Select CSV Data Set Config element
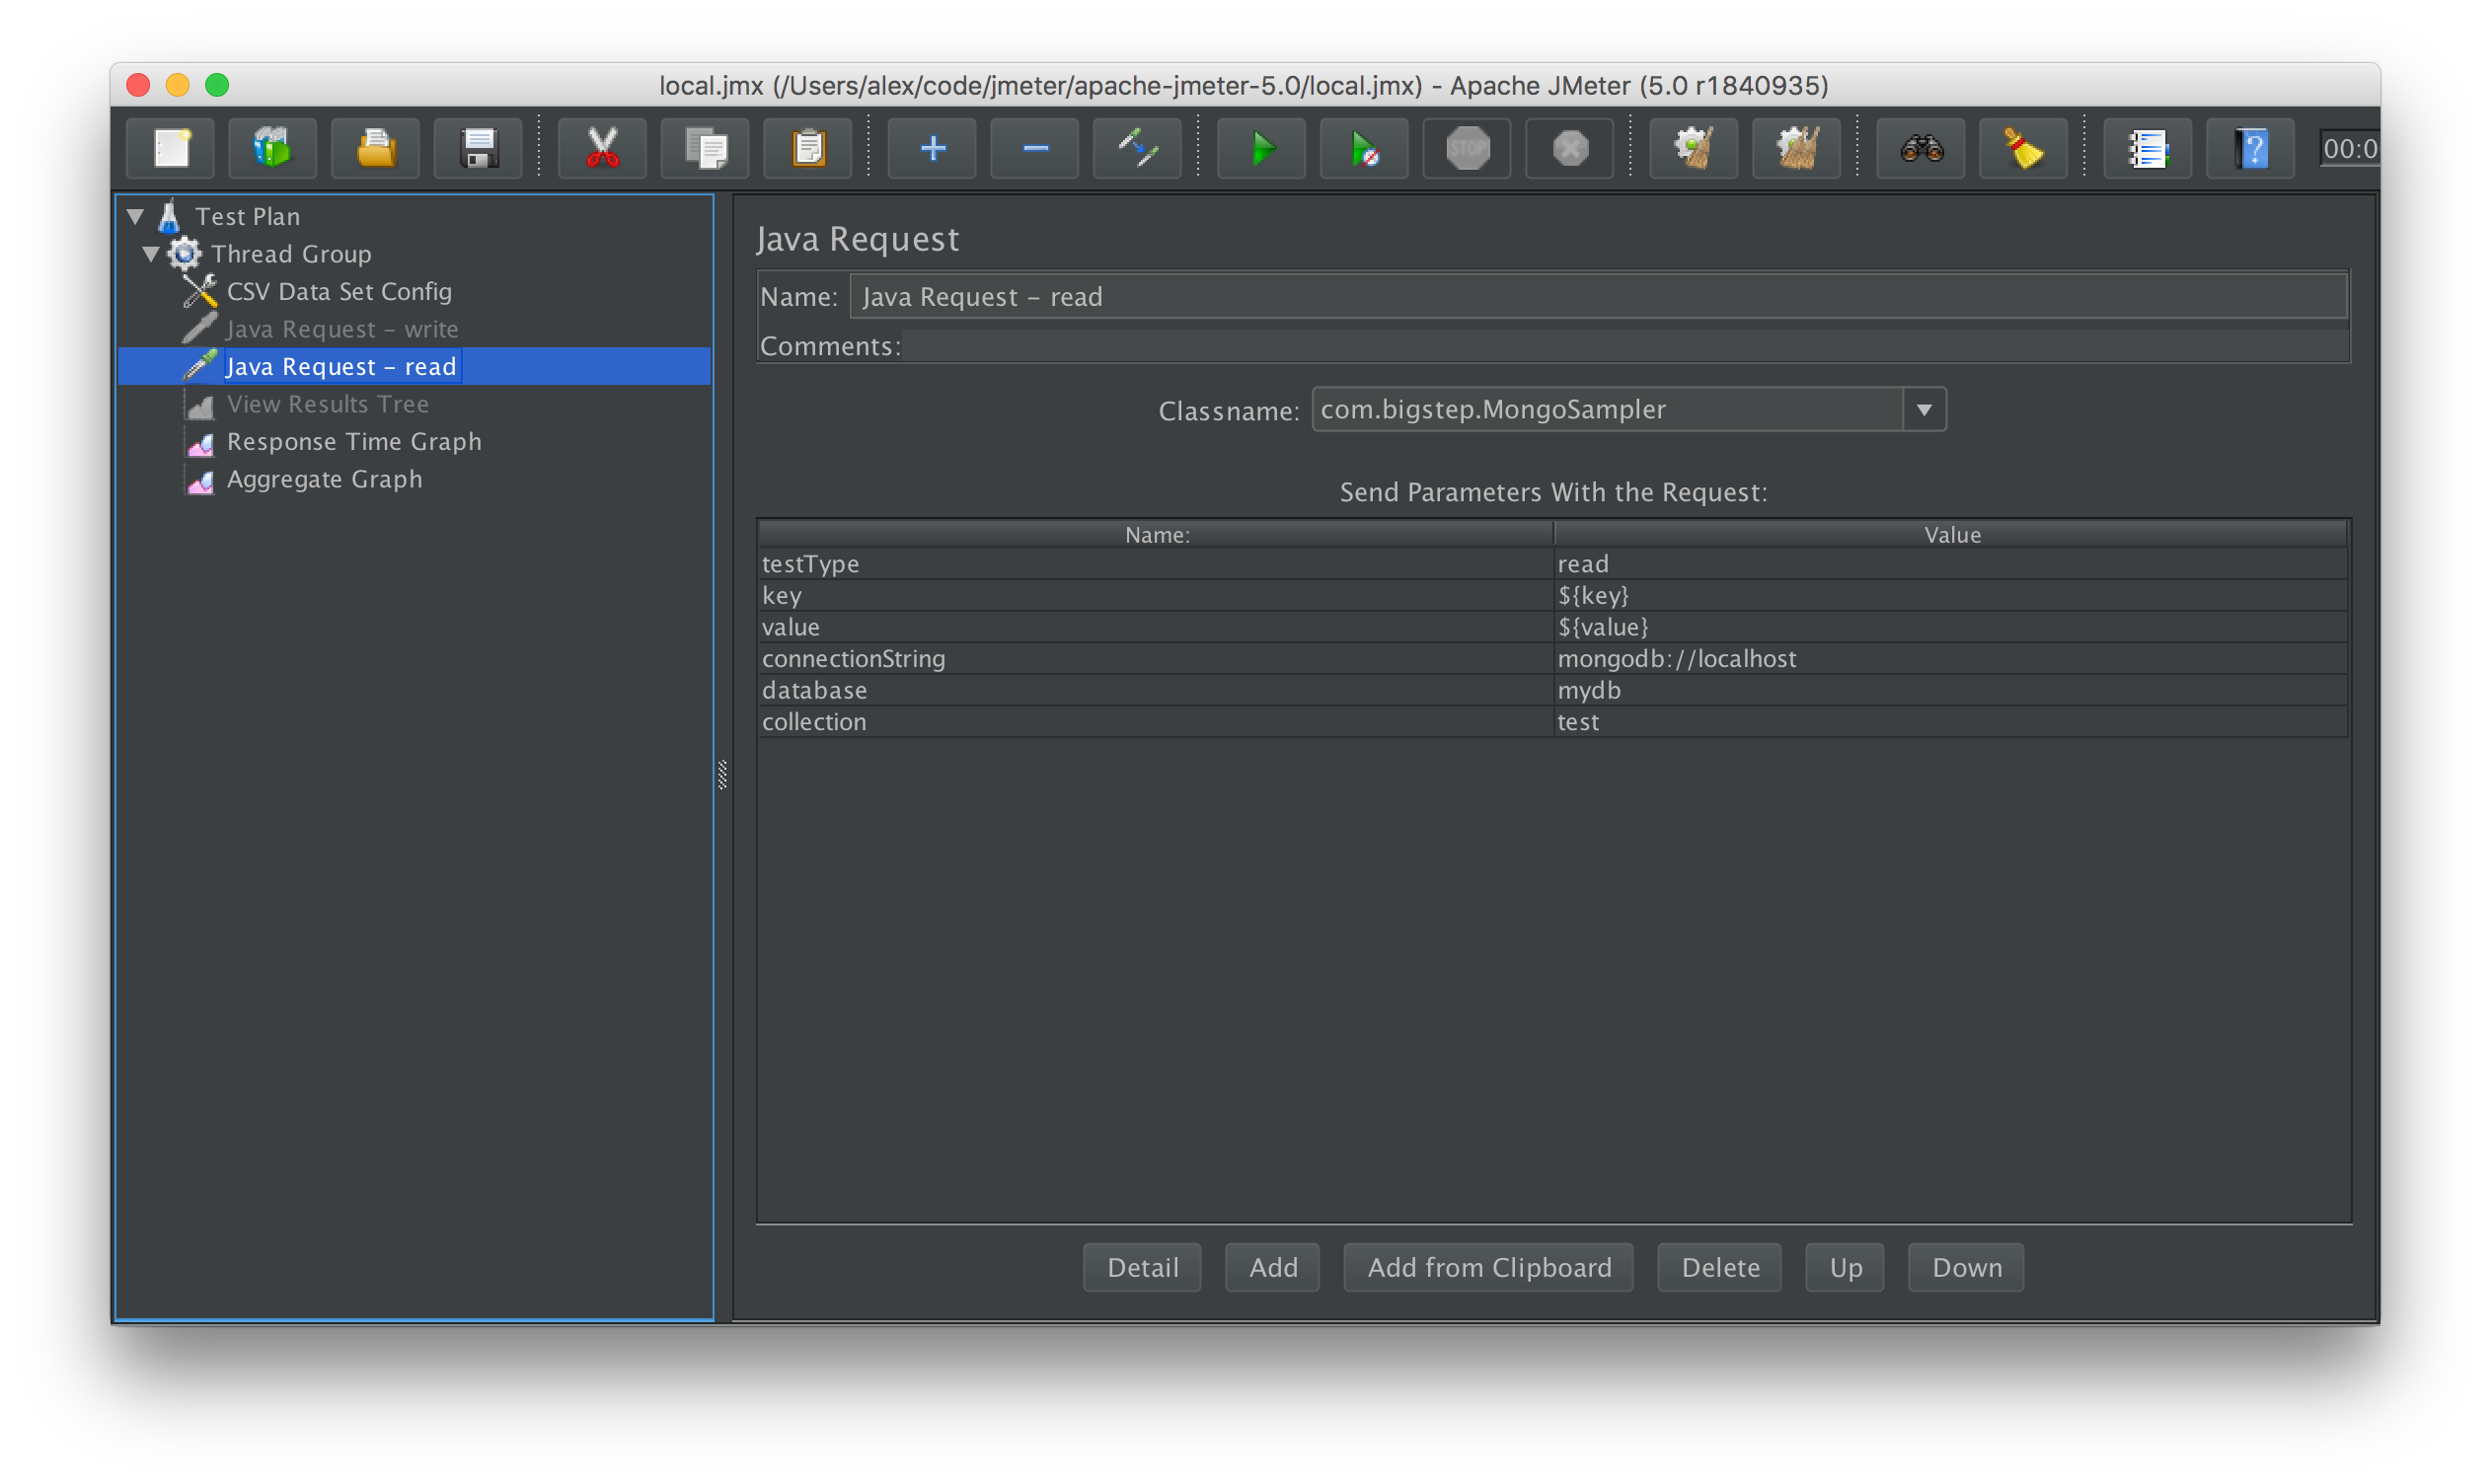2491x1484 pixels. point(338,292)
